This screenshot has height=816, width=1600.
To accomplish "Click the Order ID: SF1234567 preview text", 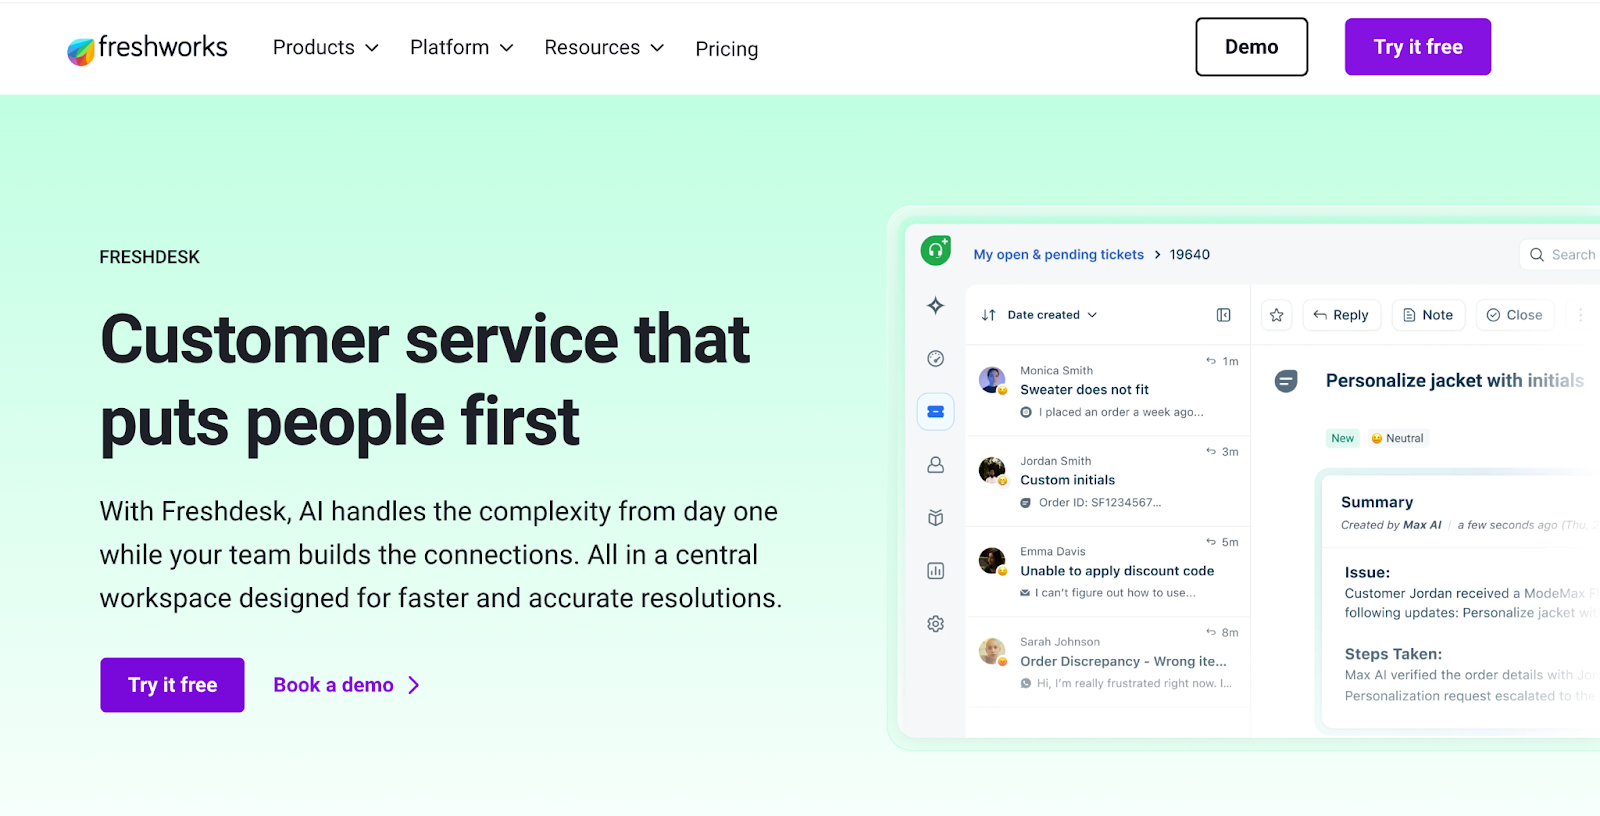I will (1100, 503).
